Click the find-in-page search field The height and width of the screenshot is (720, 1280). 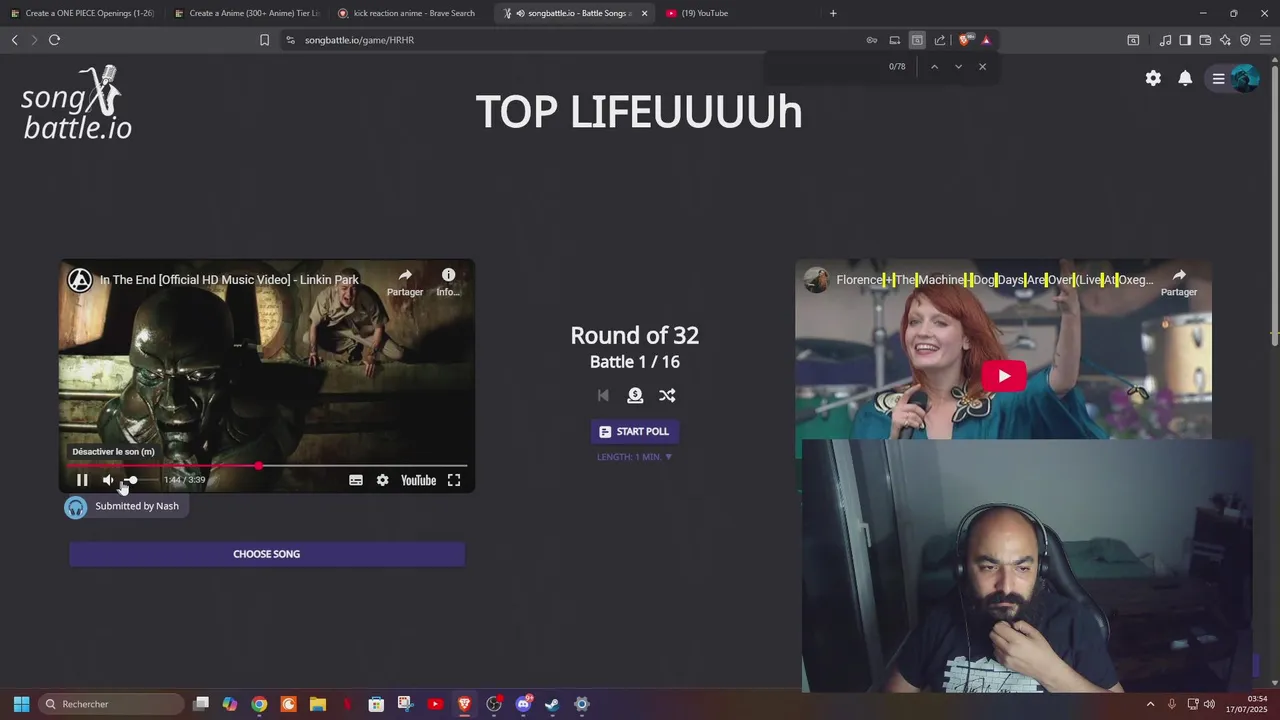(828, 67)
